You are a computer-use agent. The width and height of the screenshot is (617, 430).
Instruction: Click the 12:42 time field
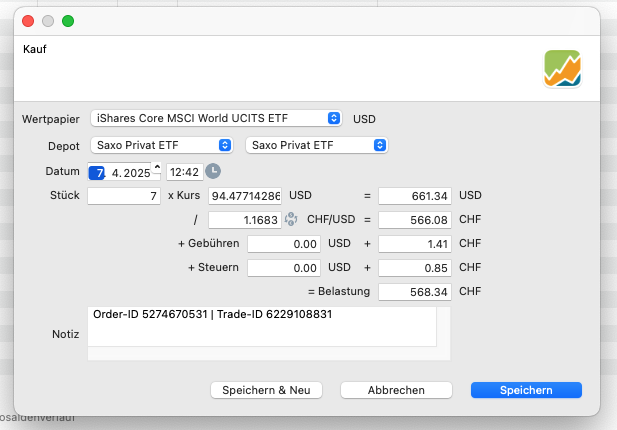point(184,171)
